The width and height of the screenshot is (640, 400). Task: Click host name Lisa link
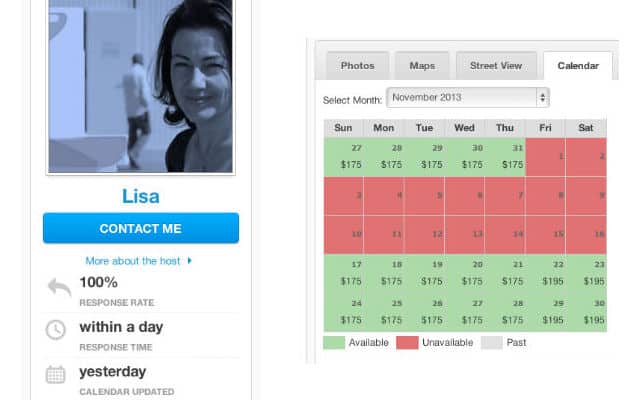141,196
